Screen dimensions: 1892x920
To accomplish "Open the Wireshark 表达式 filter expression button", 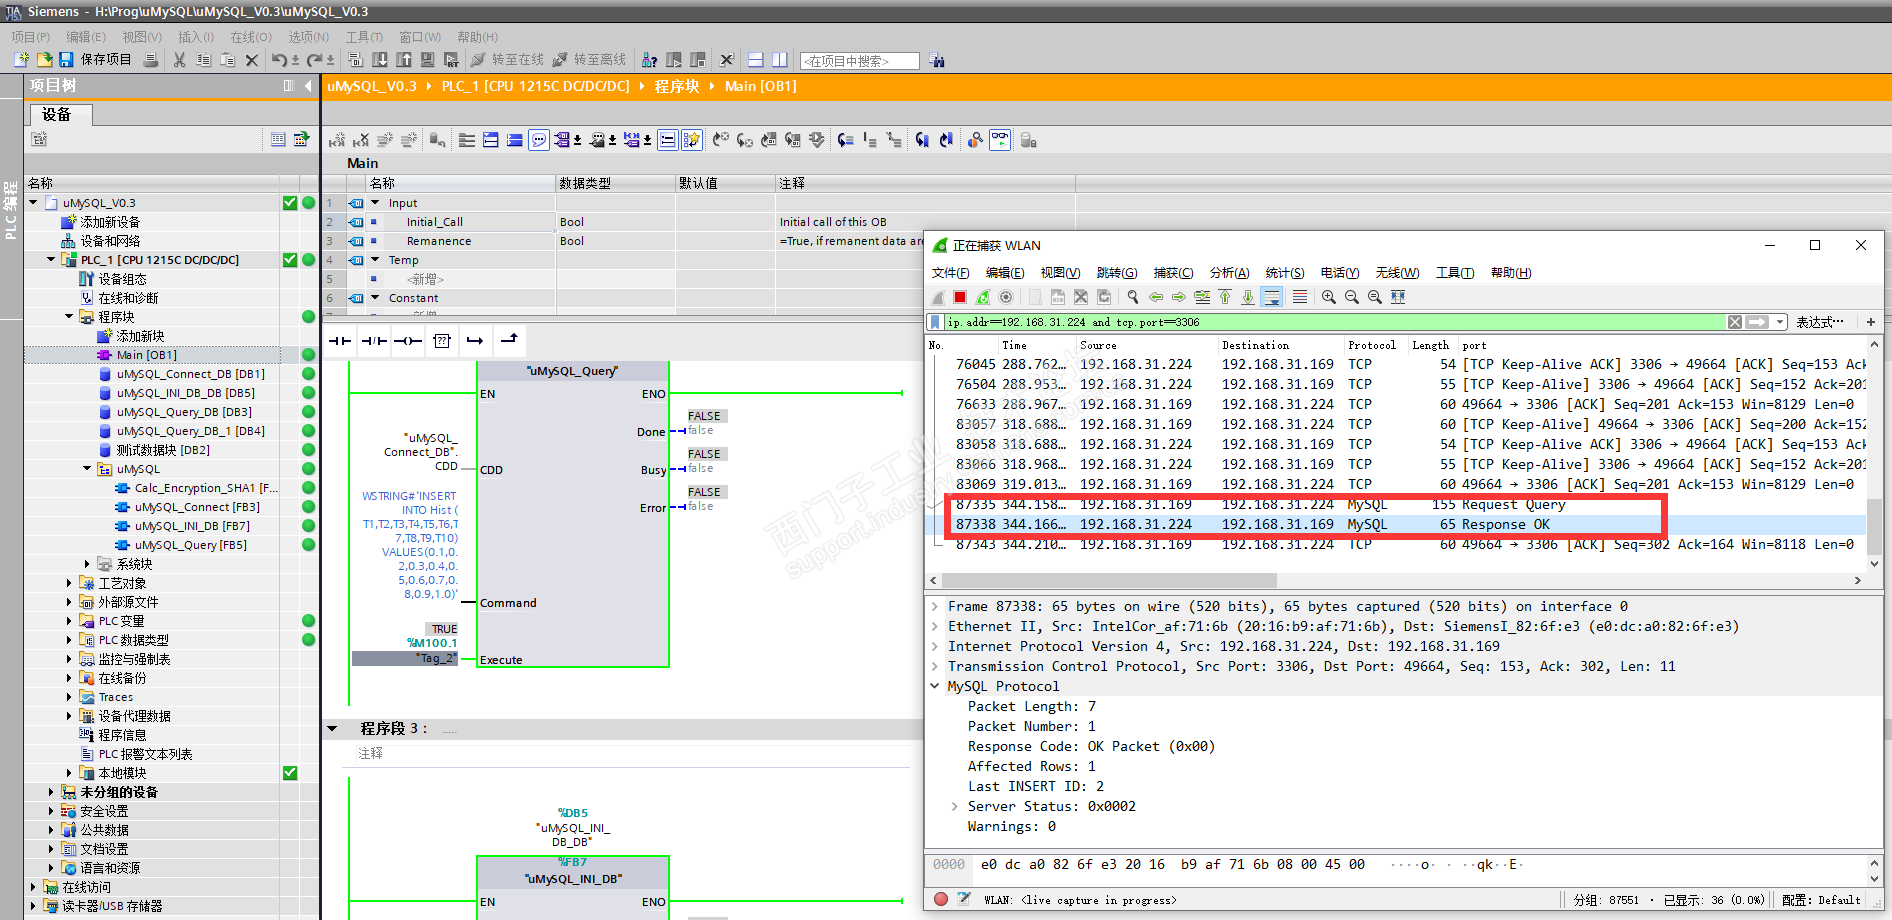I will (x=1819, y=322).
